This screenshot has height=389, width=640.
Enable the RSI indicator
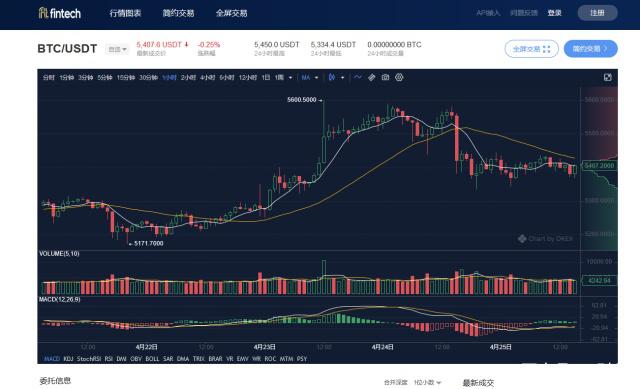click(x=109, y=359)
